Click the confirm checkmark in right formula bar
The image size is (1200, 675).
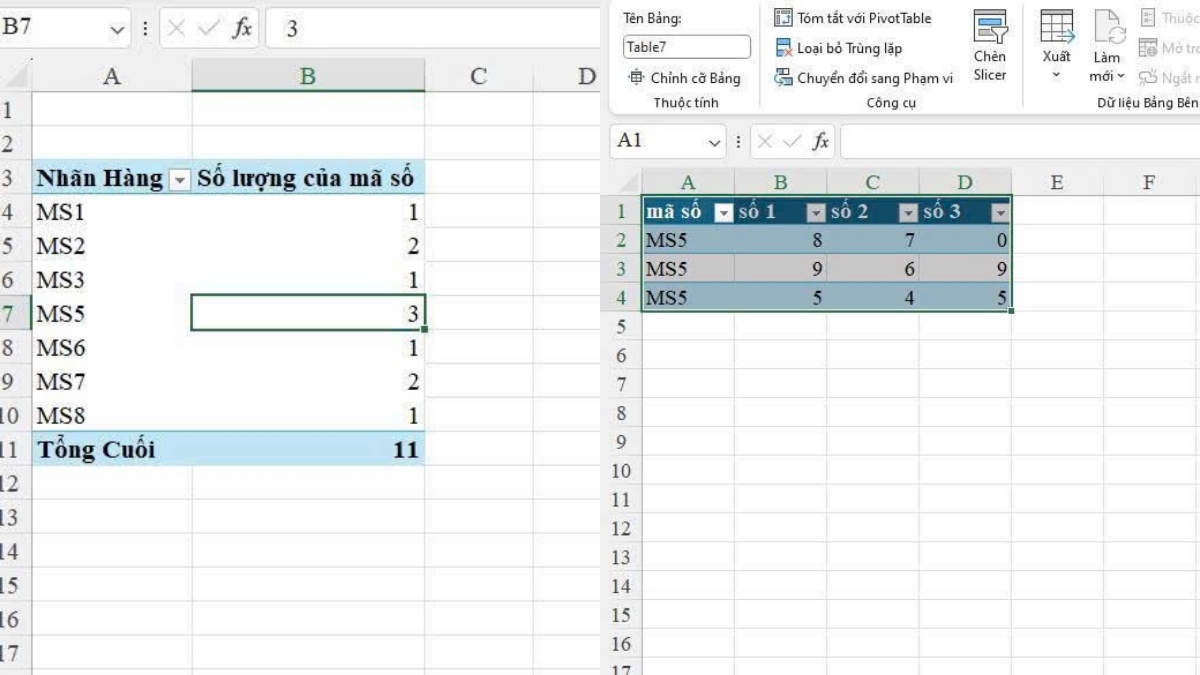(792, 141)
